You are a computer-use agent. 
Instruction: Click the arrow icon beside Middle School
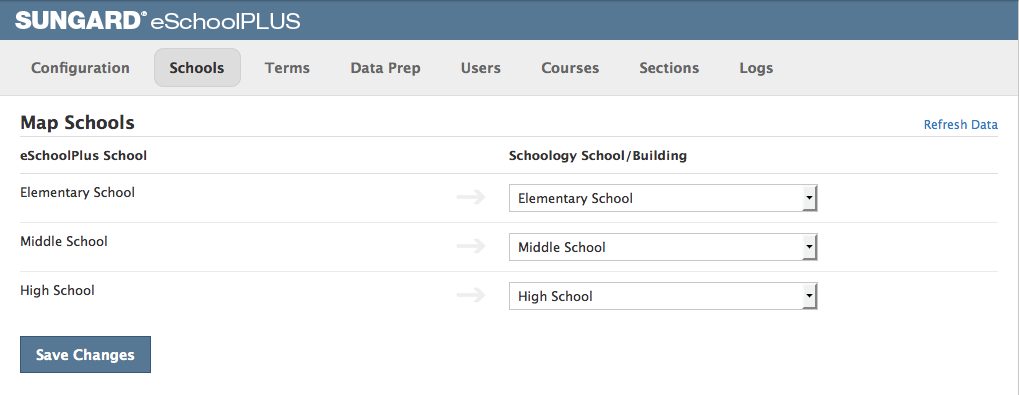471,246
